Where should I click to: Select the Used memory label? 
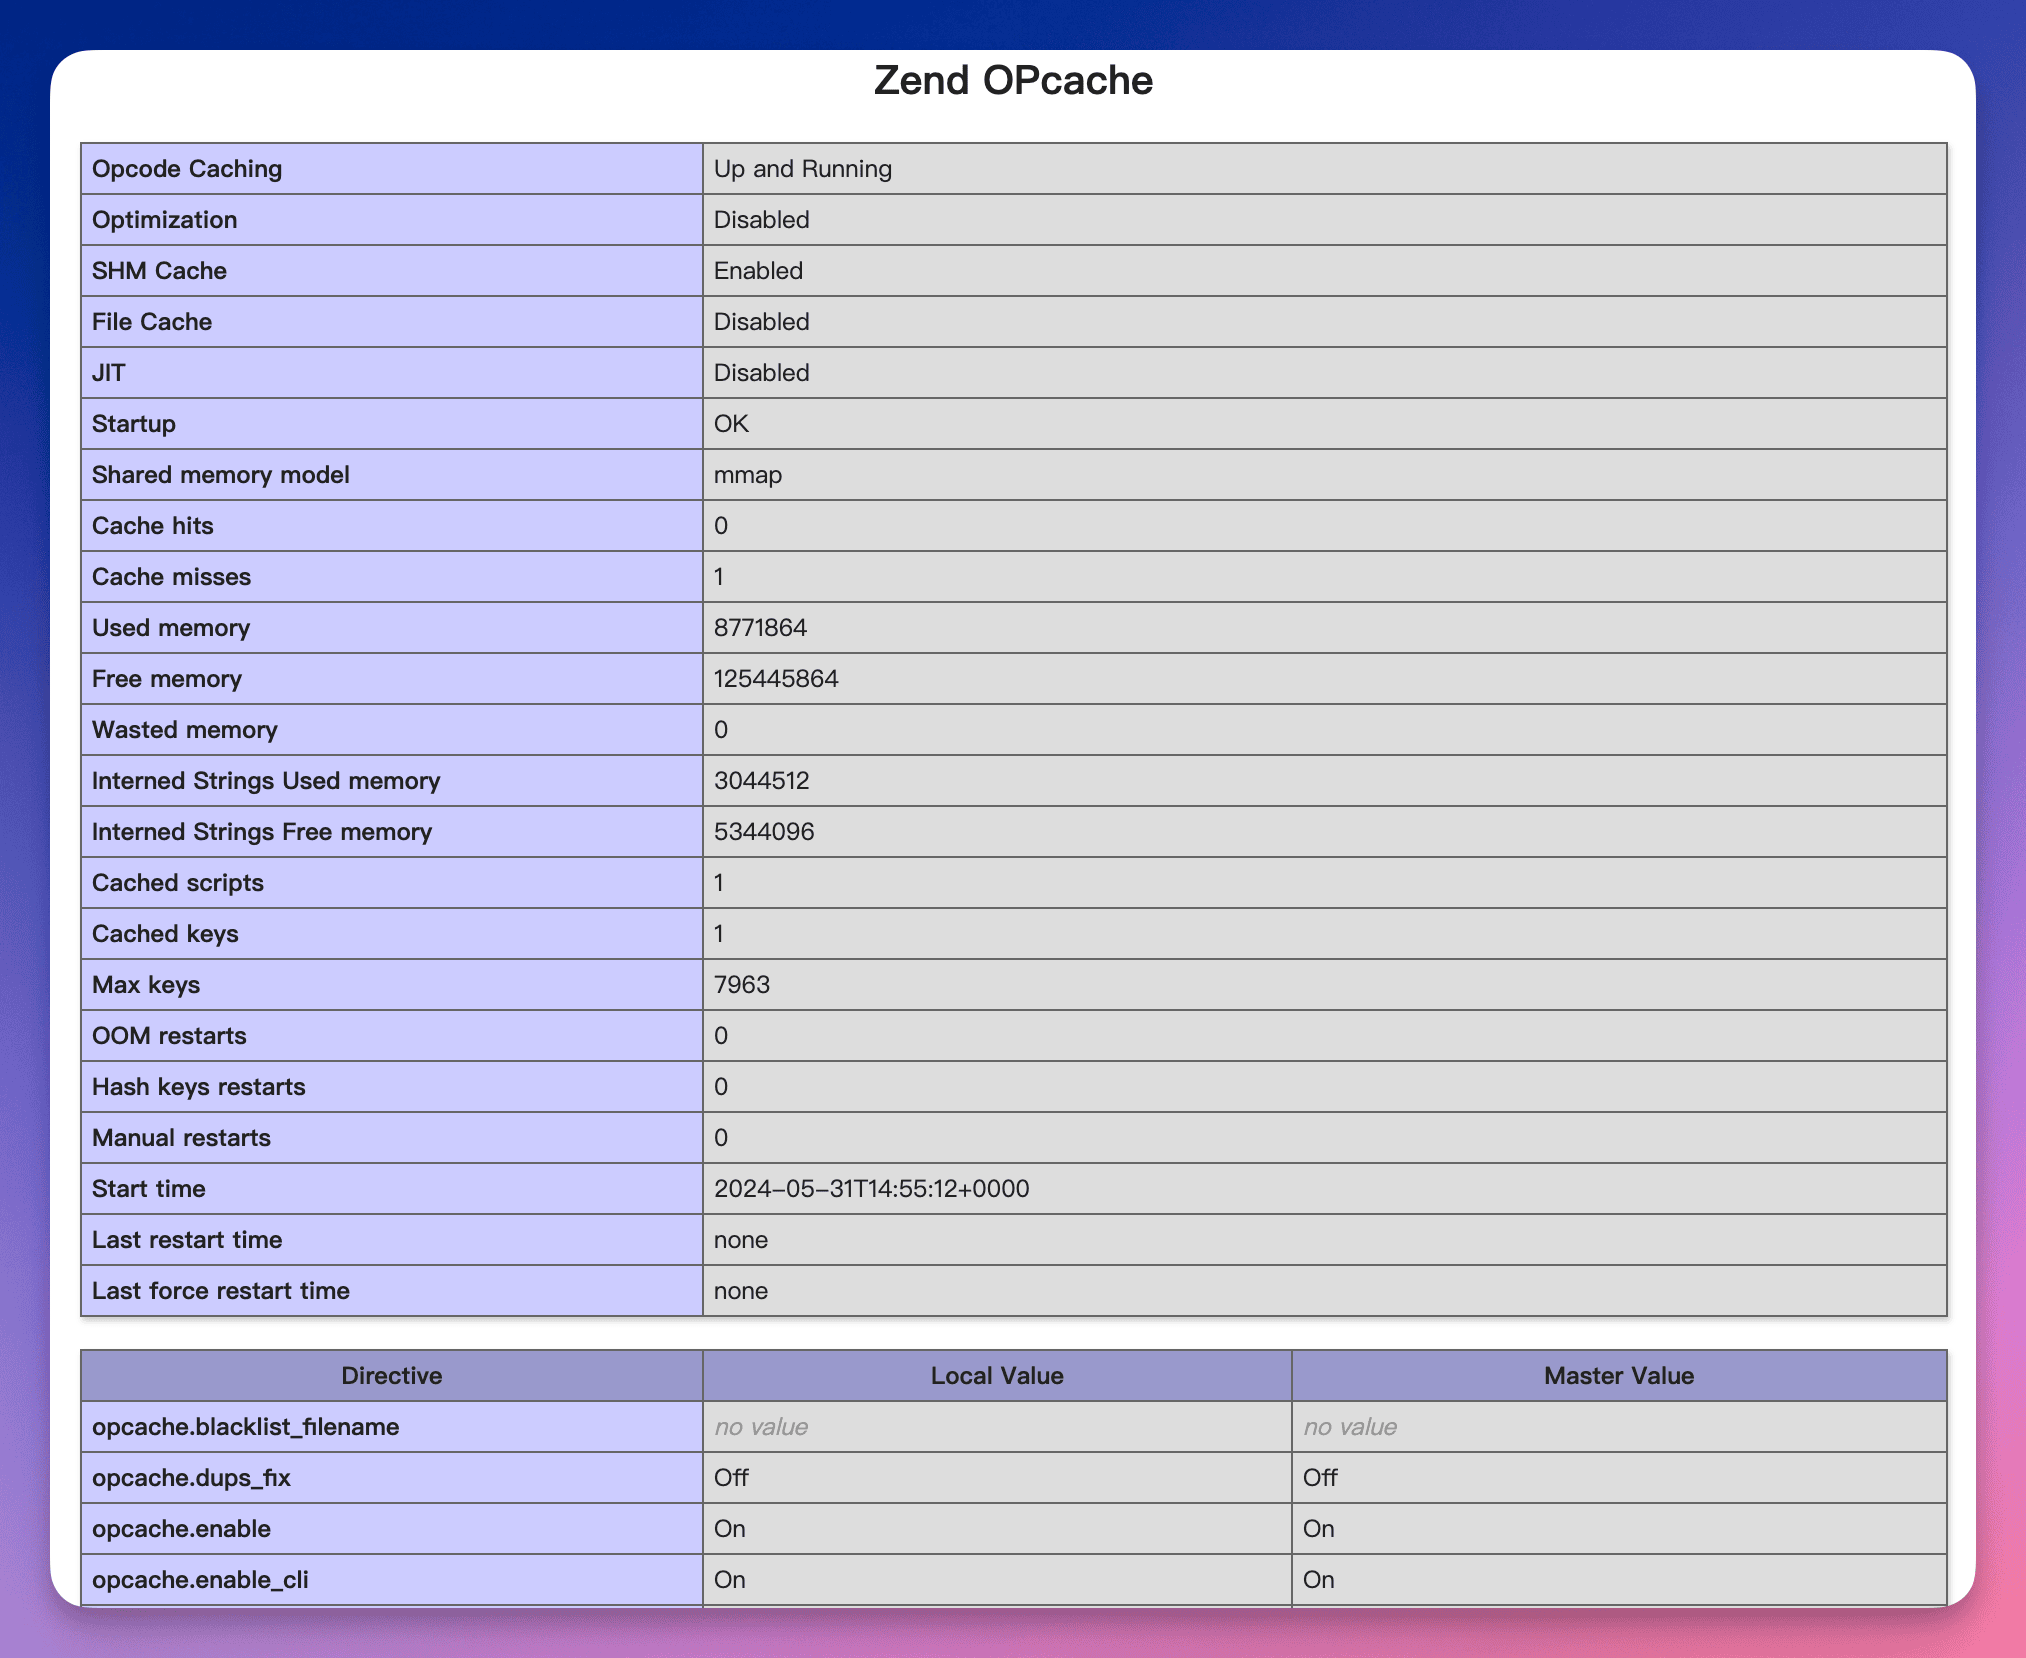(x=171, y=628)
